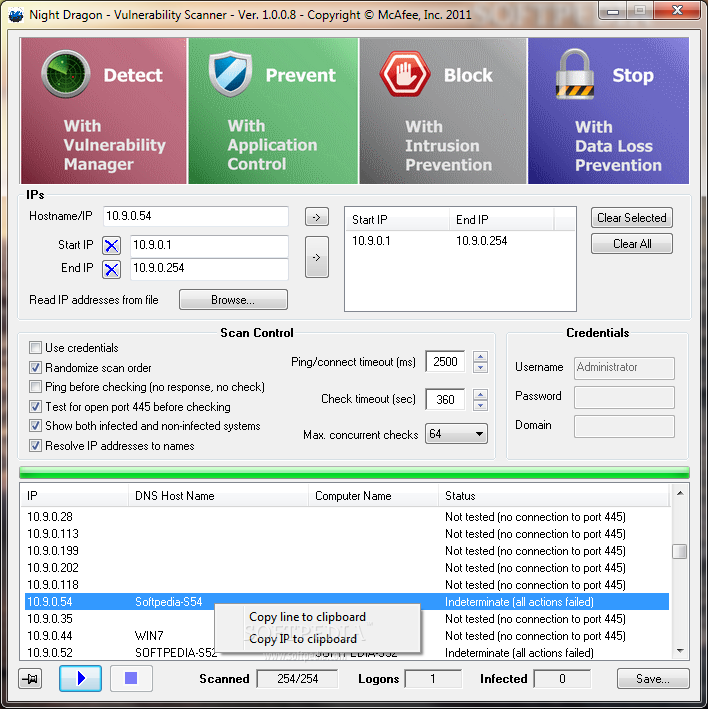Sort by Status column header

(x=554, y=496)
